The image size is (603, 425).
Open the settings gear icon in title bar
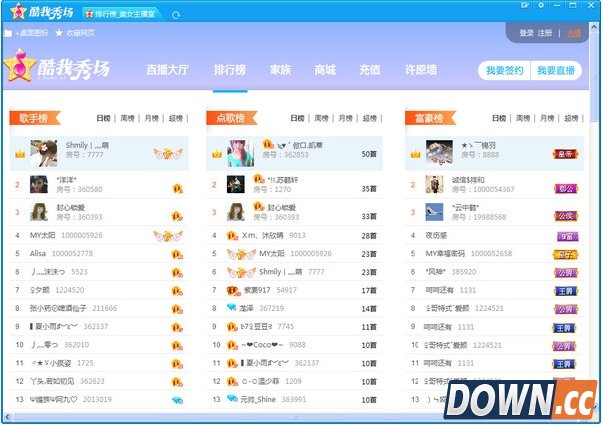point(542,6)
